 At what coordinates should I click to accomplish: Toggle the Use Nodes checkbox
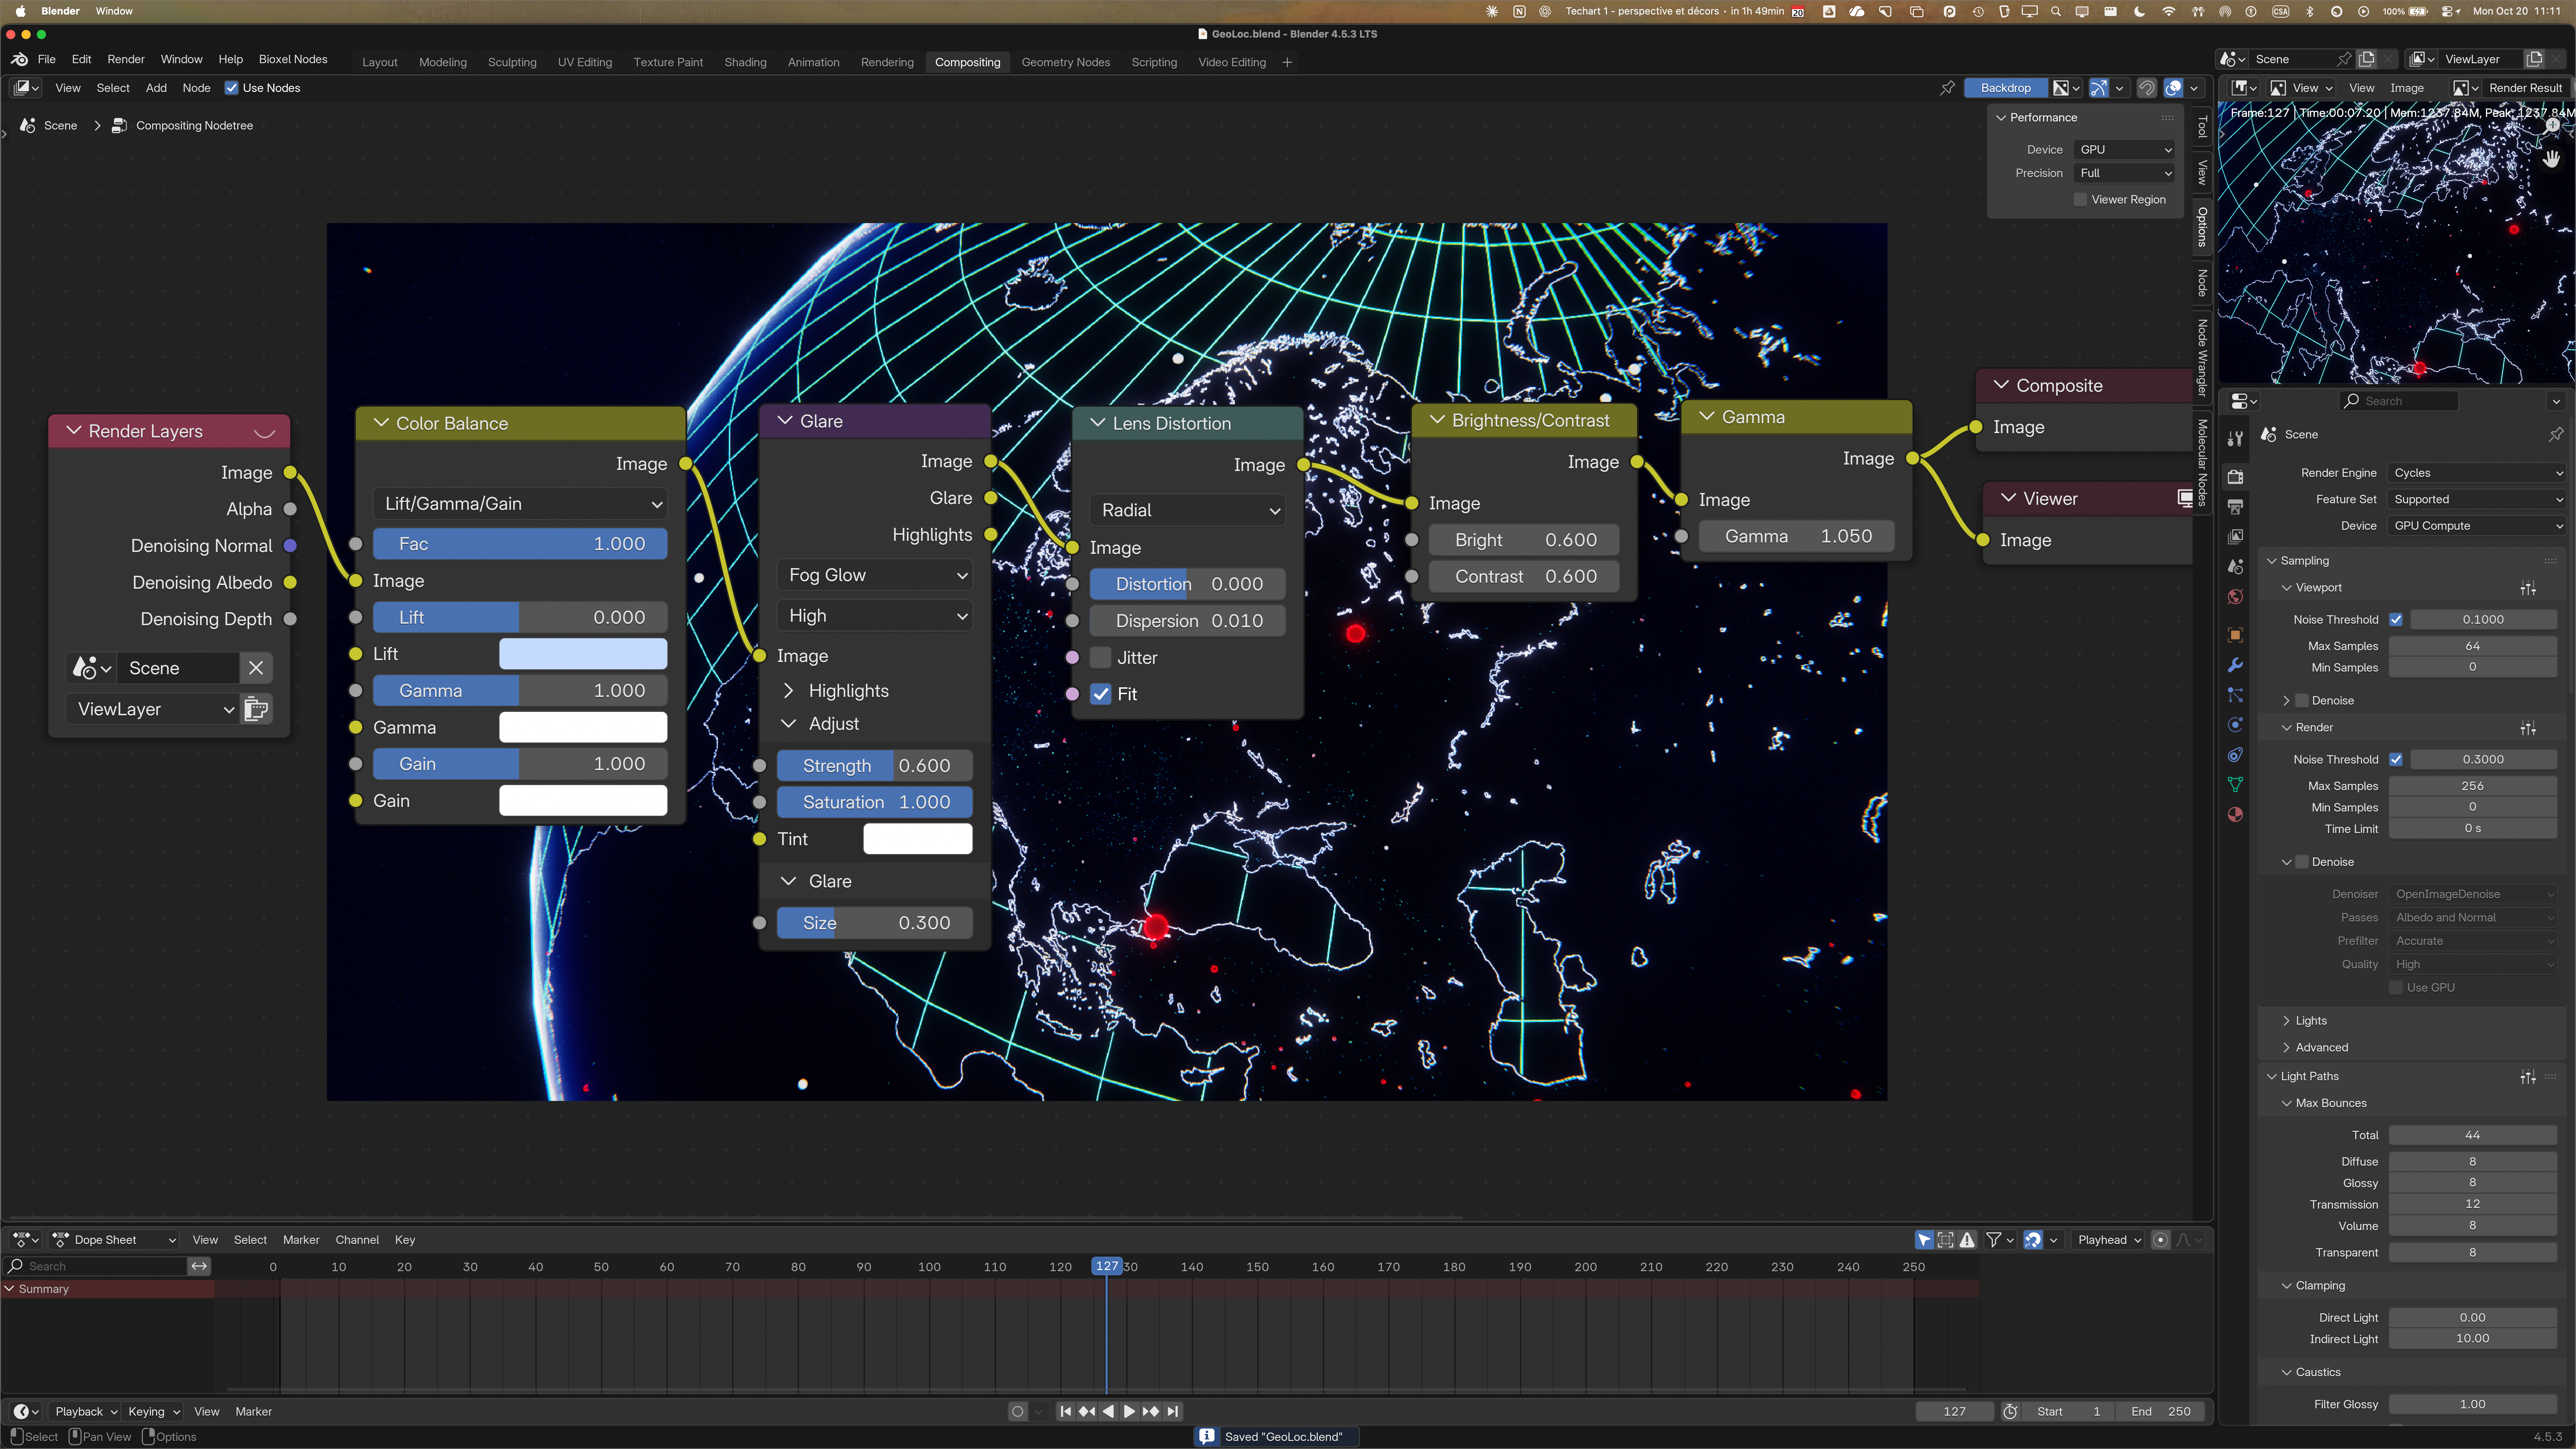pyautogui.click(x=231, y=88)
